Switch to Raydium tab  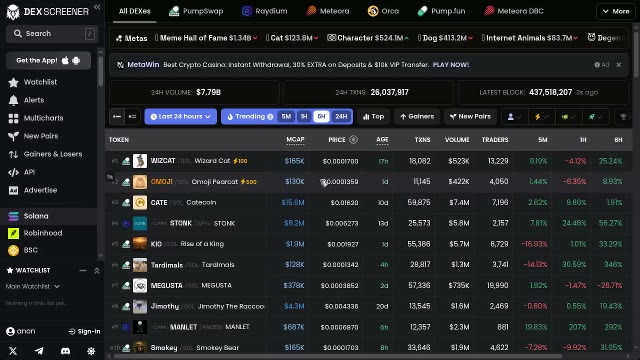[x=264, y=11]
